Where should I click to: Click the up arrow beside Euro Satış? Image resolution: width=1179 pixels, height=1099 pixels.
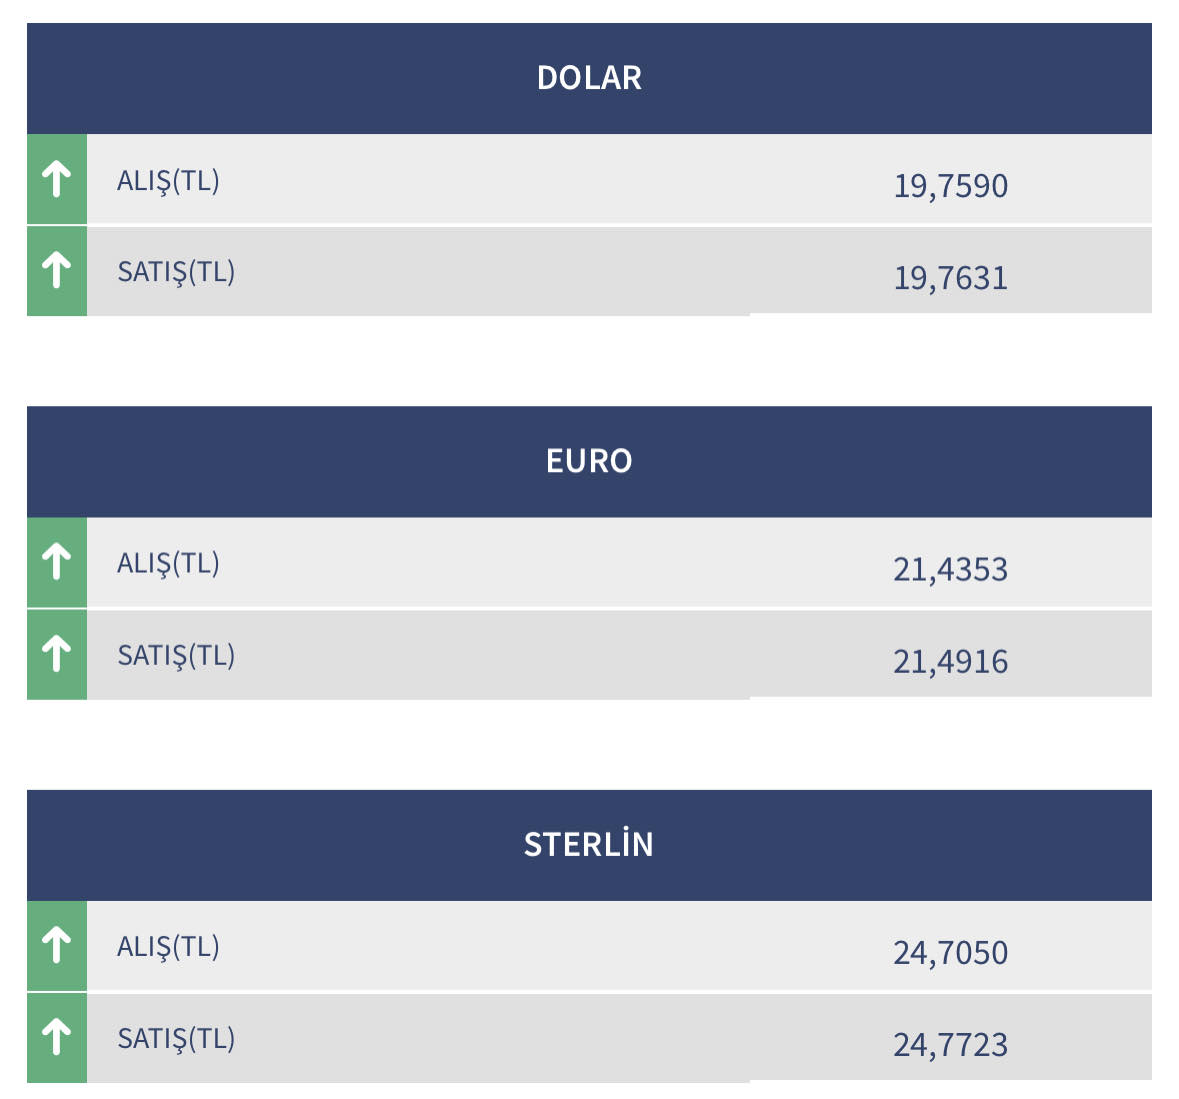tap(57, 654)
